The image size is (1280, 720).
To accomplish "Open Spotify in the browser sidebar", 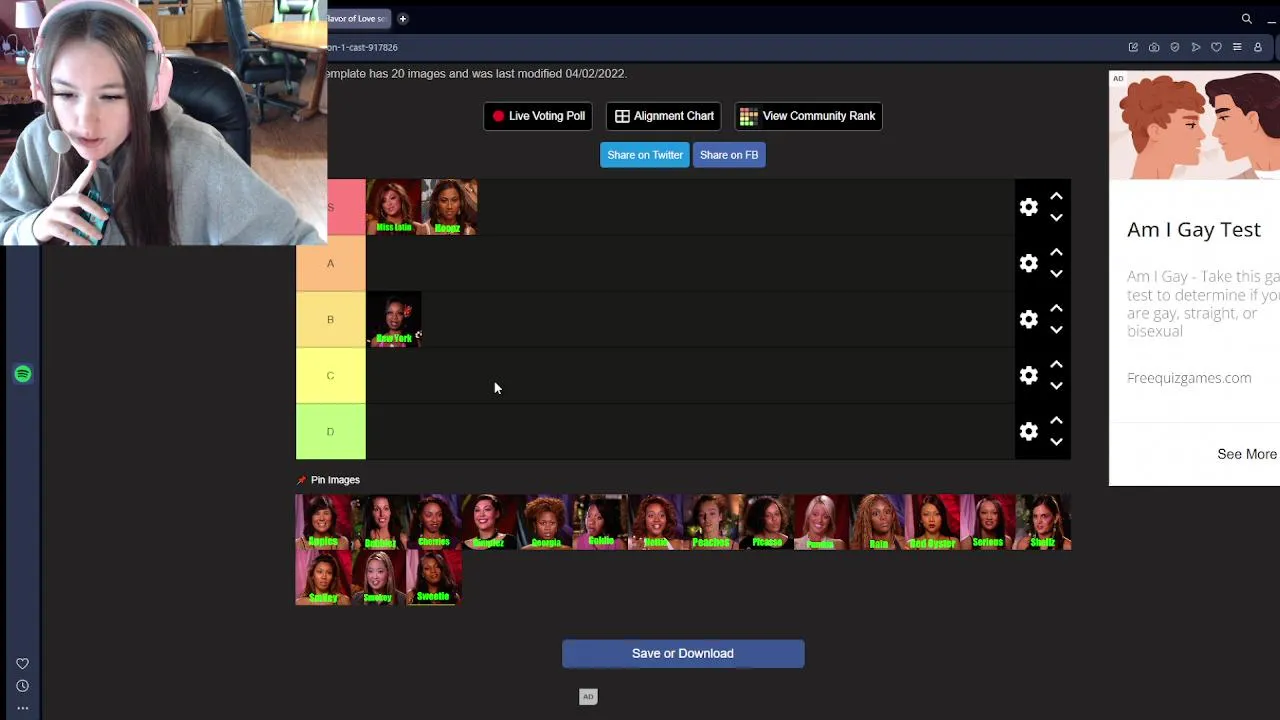I will [22, 374].
